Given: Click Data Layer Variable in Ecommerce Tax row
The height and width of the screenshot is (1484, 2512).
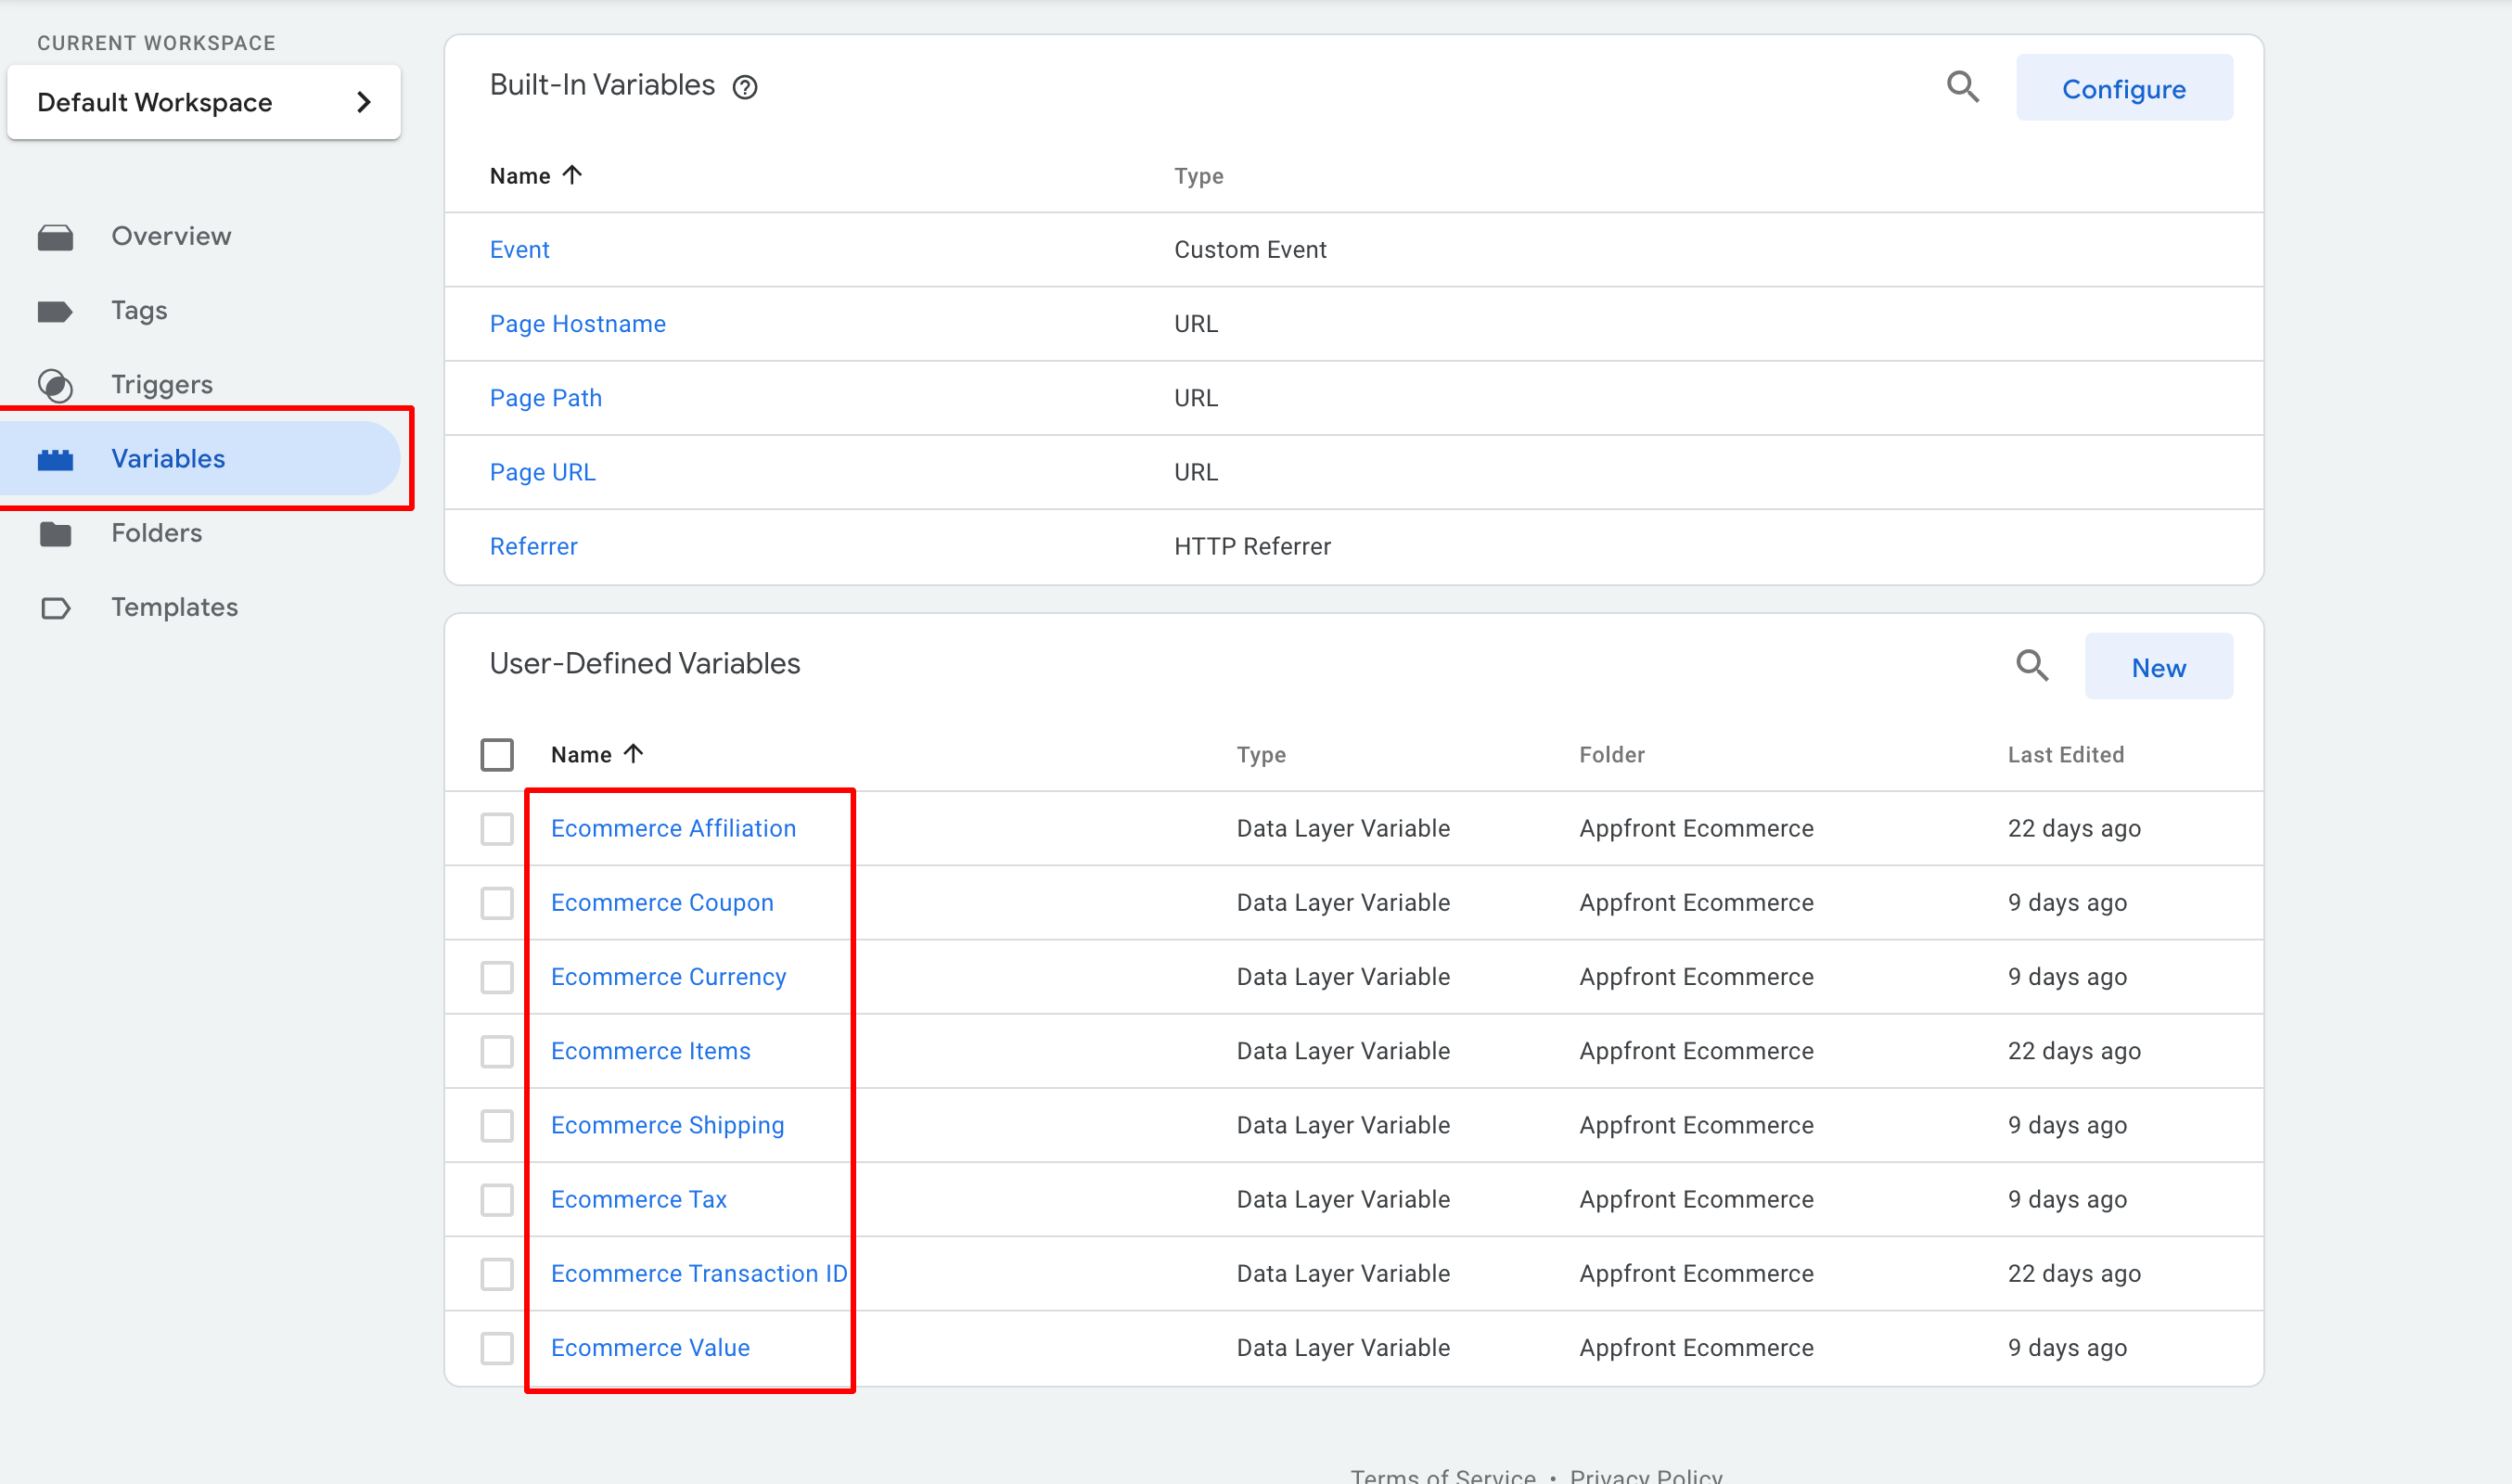Looking at the screenshot, I should pyautogui.click(x=1343, y=1199).
